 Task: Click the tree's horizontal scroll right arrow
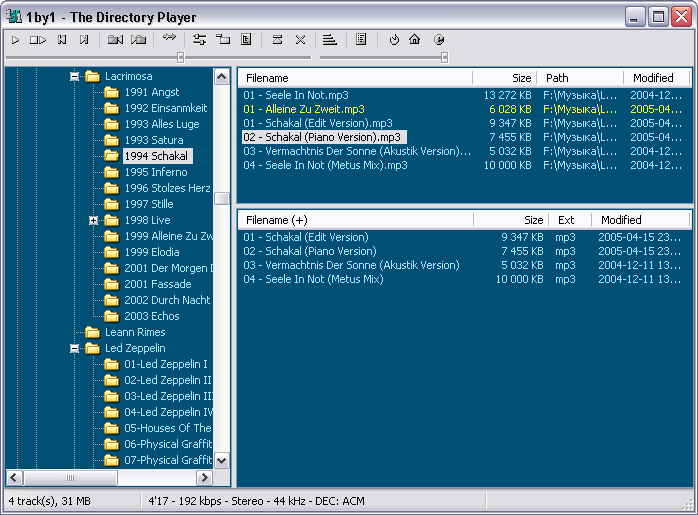[x=204, y=478]
